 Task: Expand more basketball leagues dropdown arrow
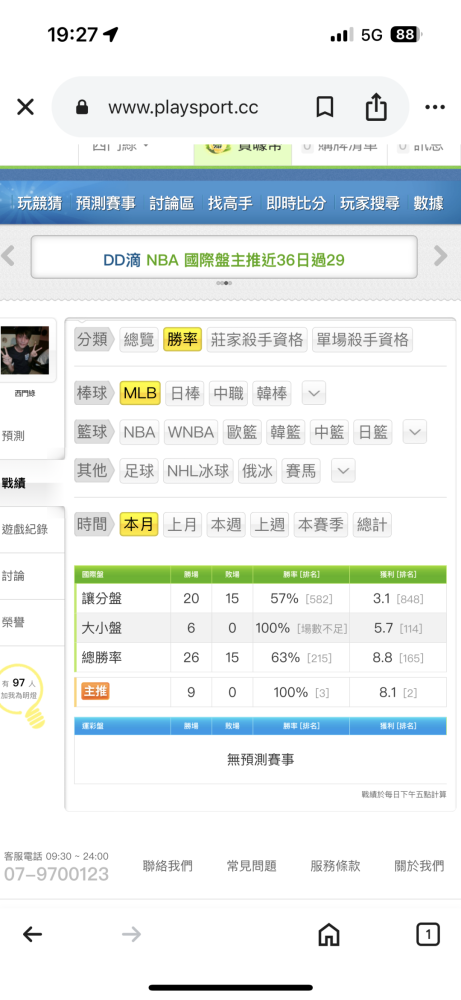click(414, 432)
